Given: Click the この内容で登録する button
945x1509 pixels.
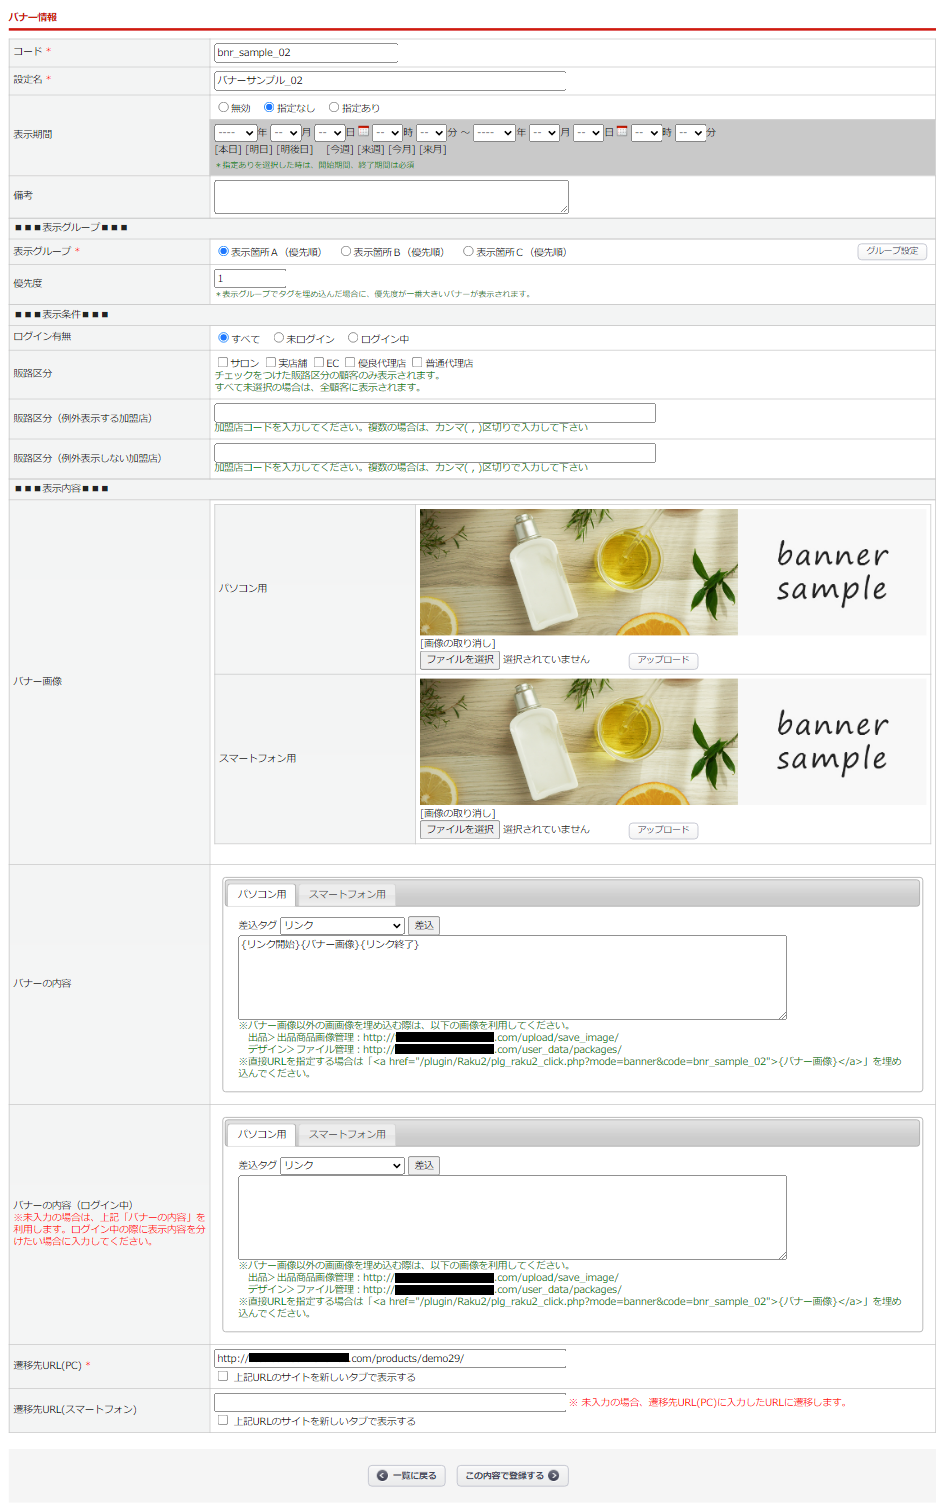Looking at the screenshot, I should click(x=513, y=1475).
